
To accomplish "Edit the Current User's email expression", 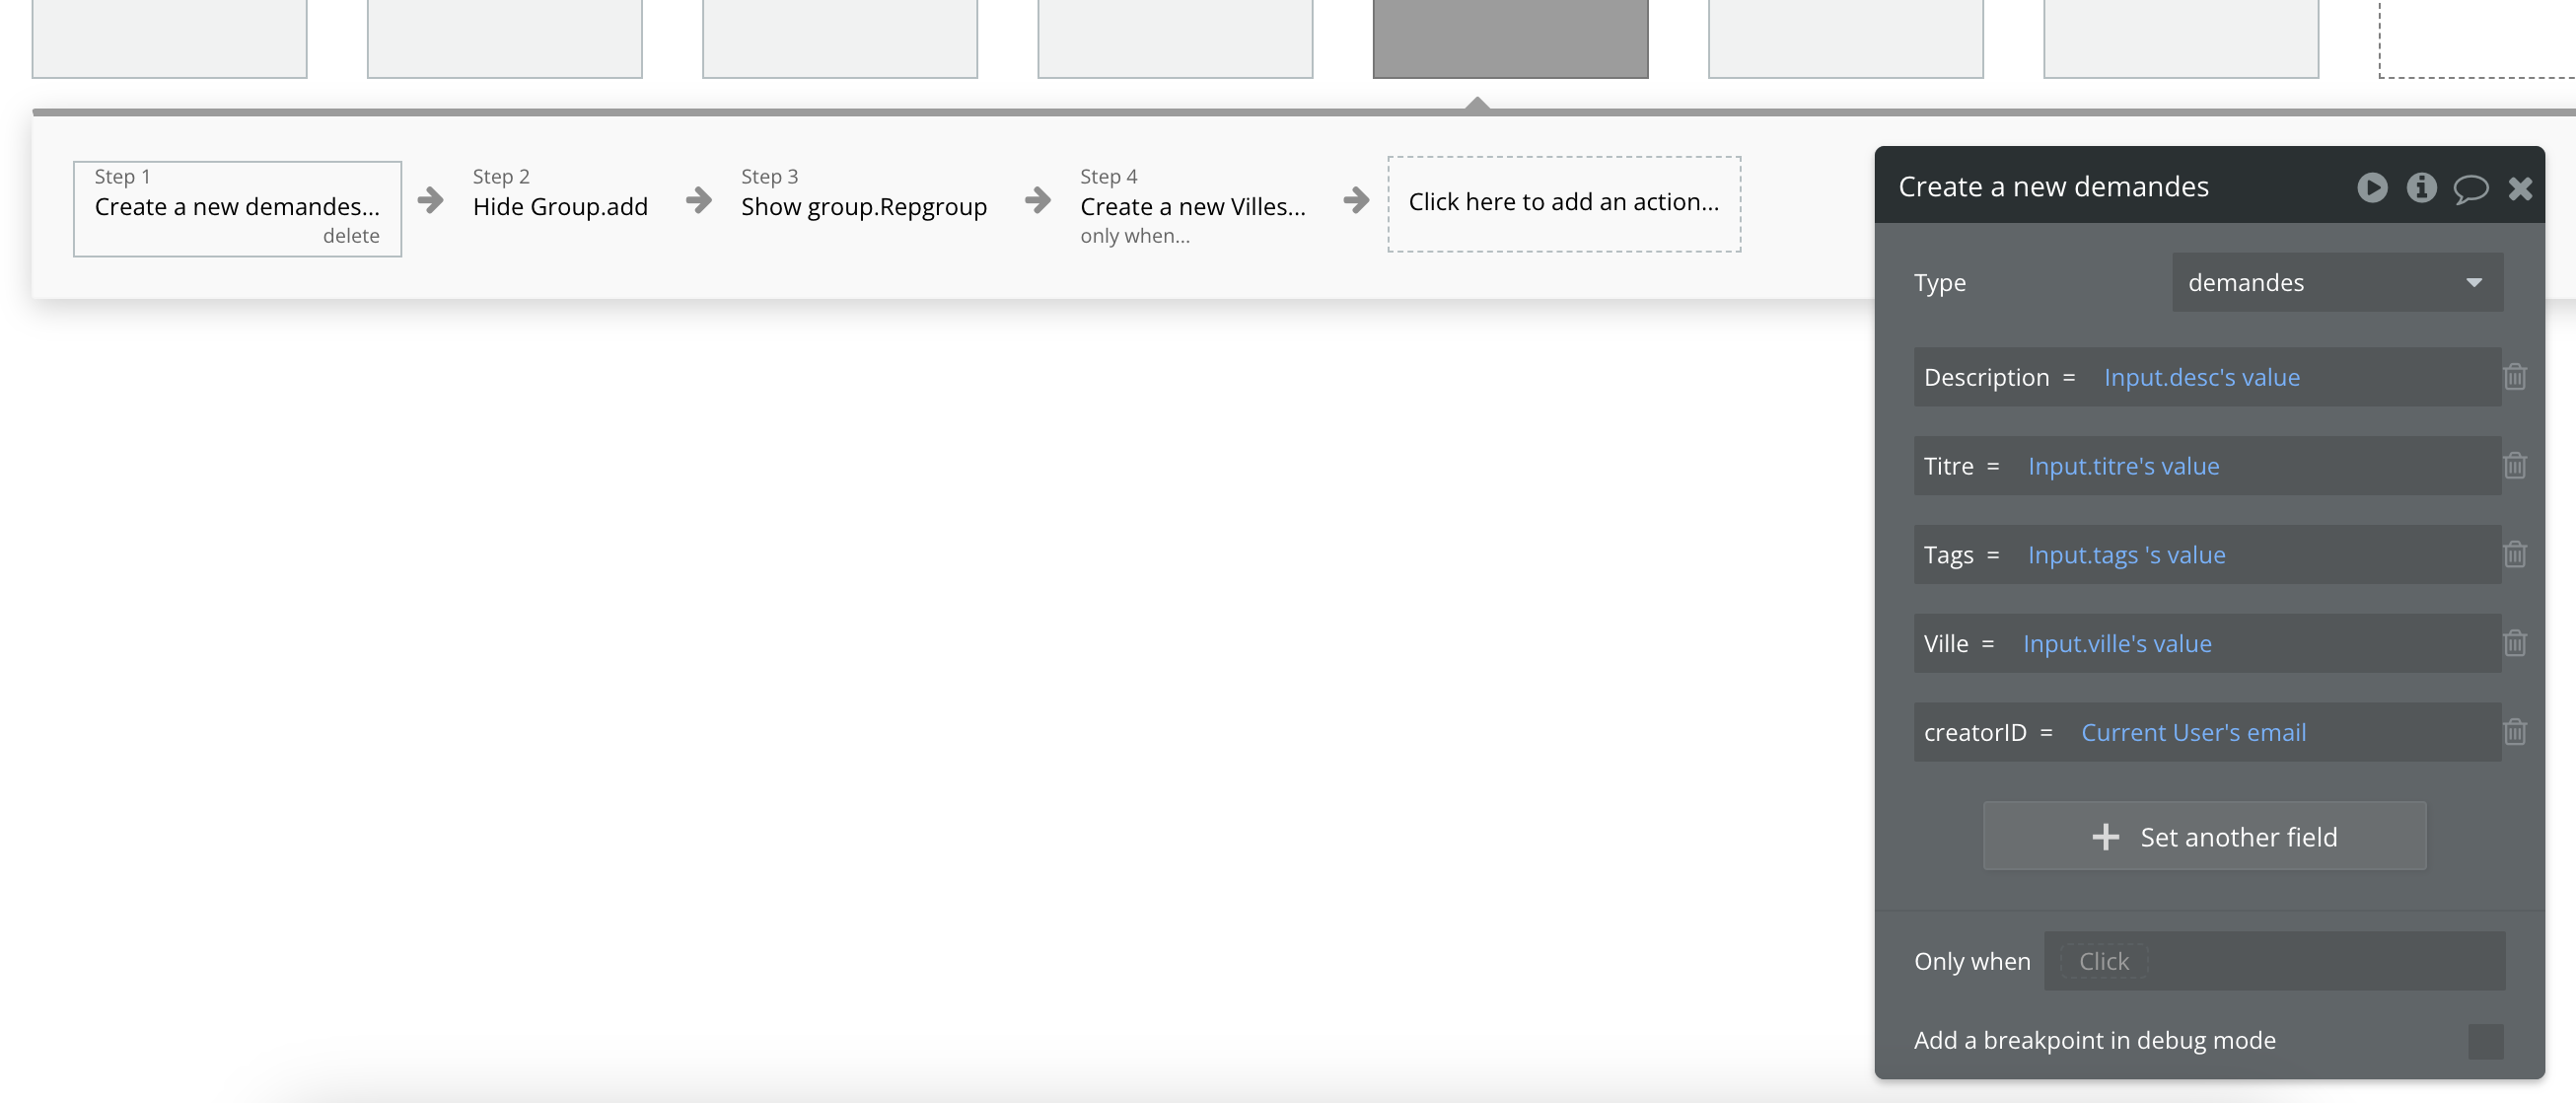I will point(2193,733).
